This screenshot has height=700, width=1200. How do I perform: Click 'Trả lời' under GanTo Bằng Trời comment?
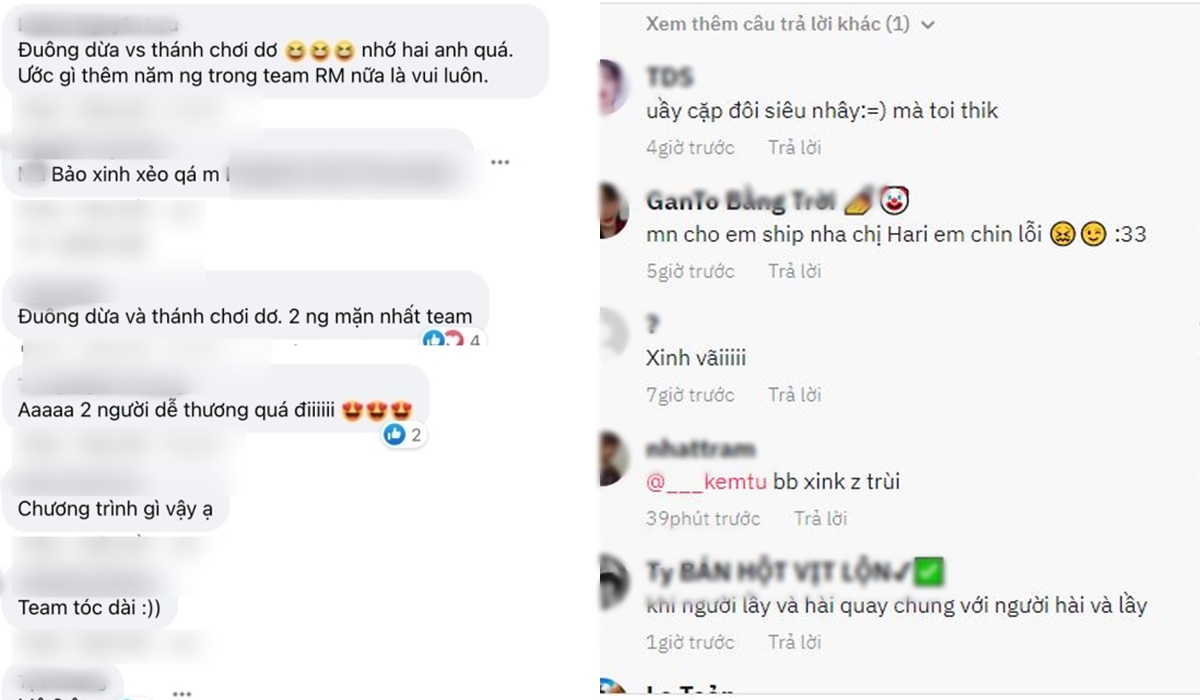tap(795, 271)
